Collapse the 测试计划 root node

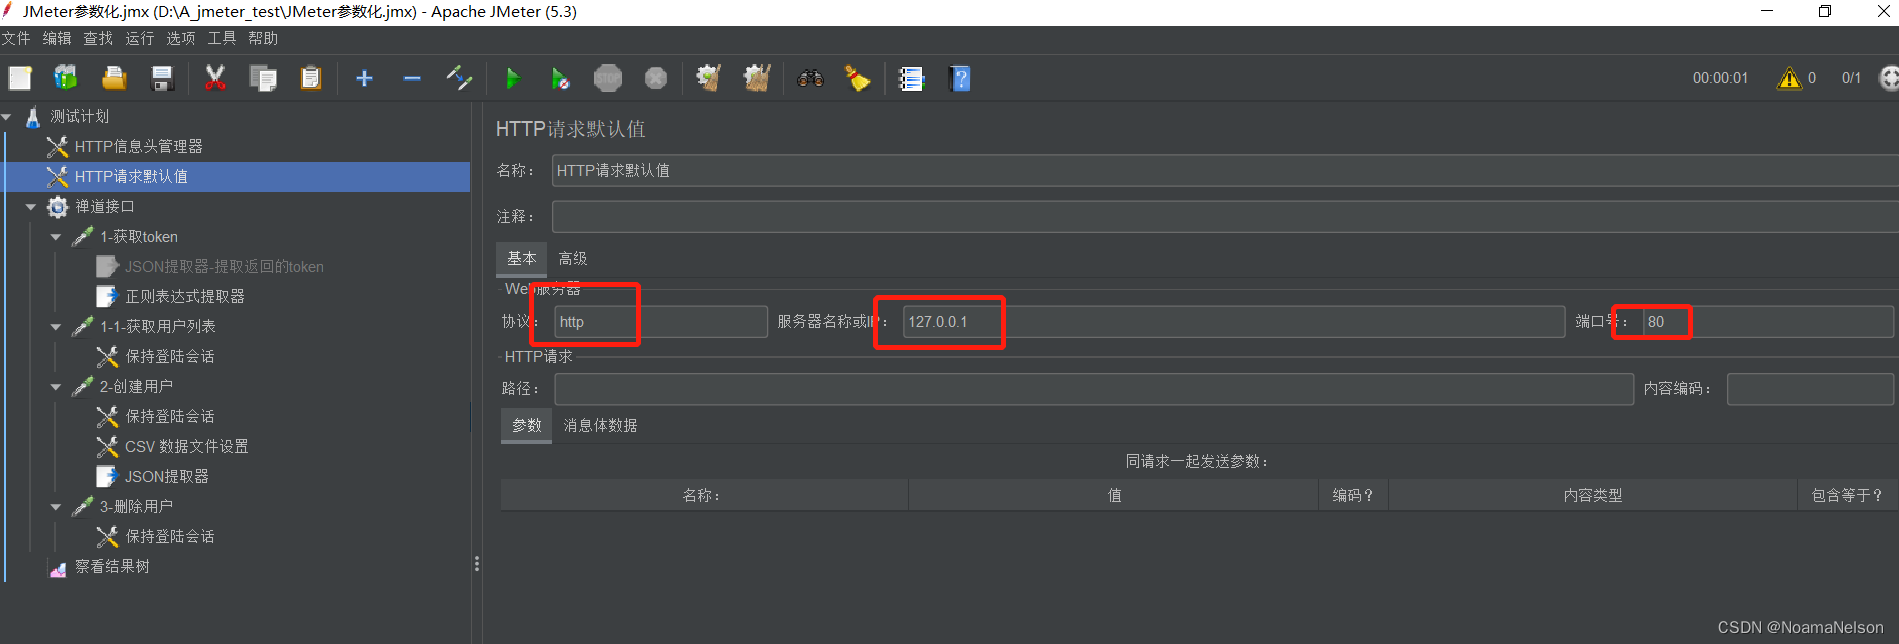click(7, 117)
